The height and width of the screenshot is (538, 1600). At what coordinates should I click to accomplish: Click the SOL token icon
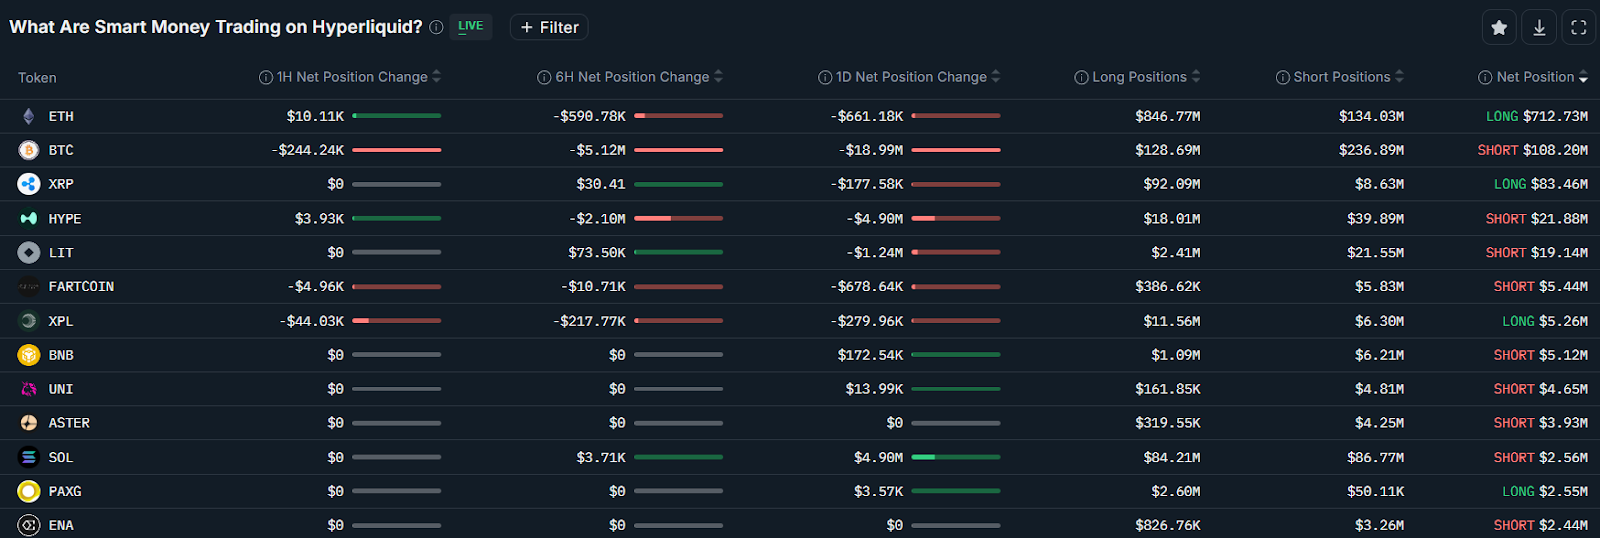click(x=29, y=457)
